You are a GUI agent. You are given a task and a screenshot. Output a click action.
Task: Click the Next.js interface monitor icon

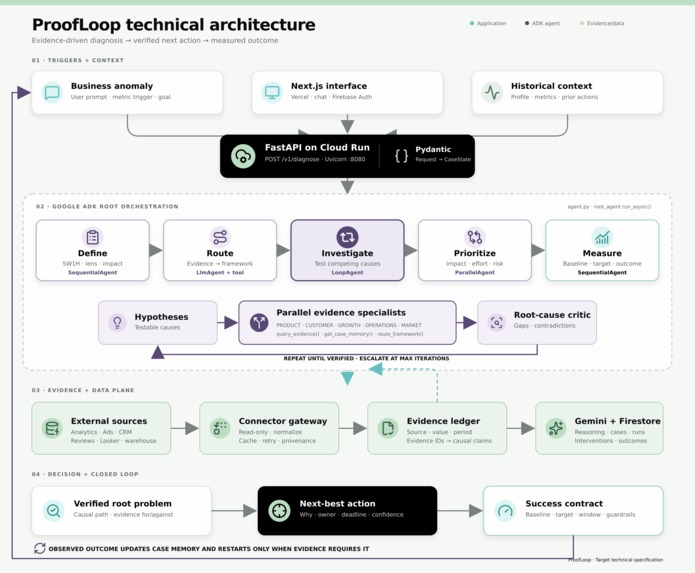[272, 93]
